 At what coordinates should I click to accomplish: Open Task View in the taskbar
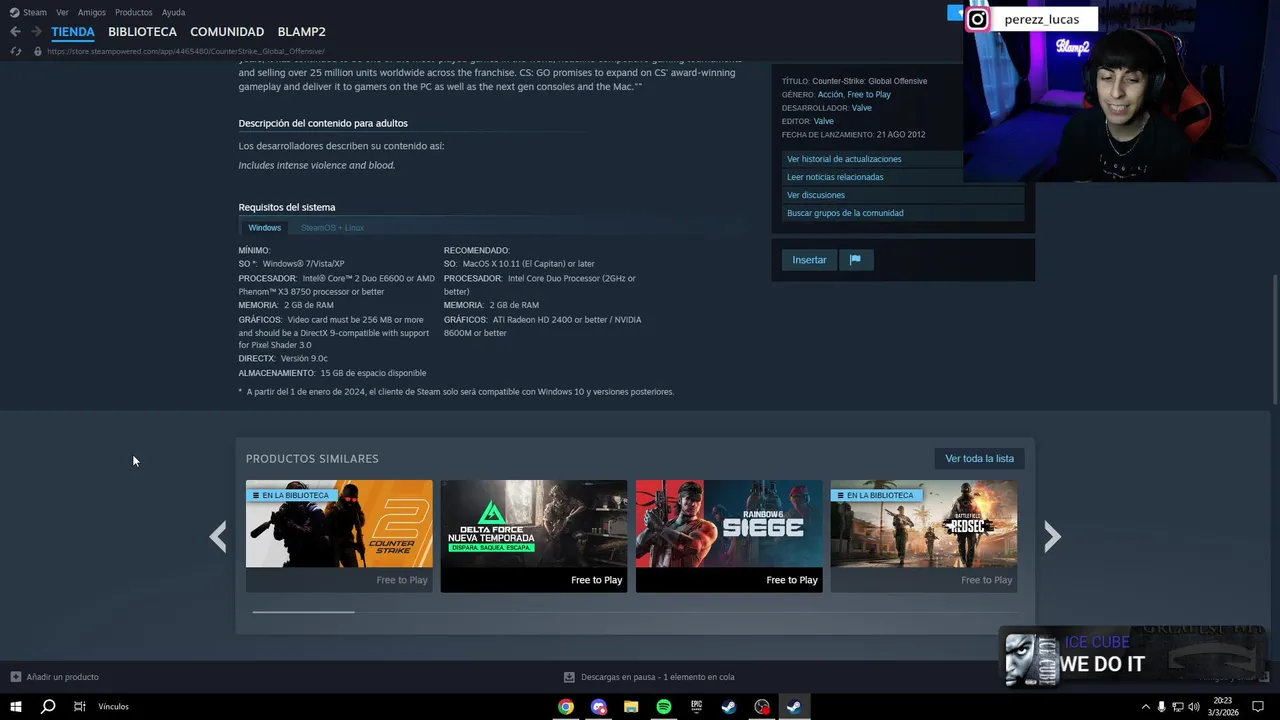80,706
